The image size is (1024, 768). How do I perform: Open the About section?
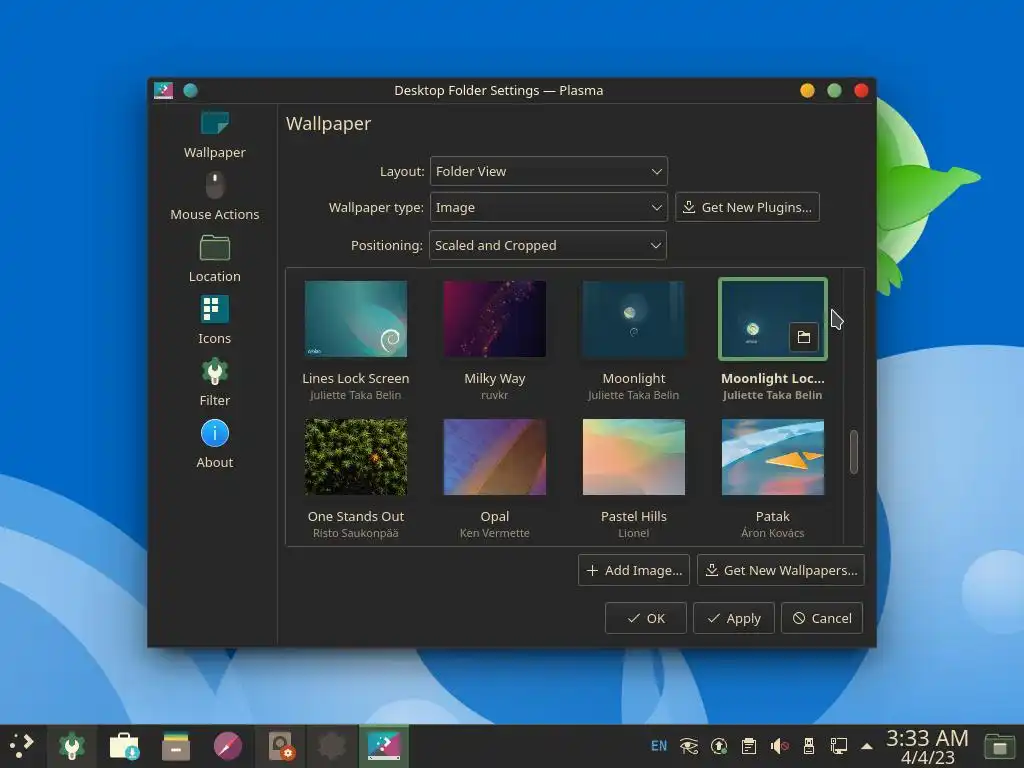(x=214, y=445)
